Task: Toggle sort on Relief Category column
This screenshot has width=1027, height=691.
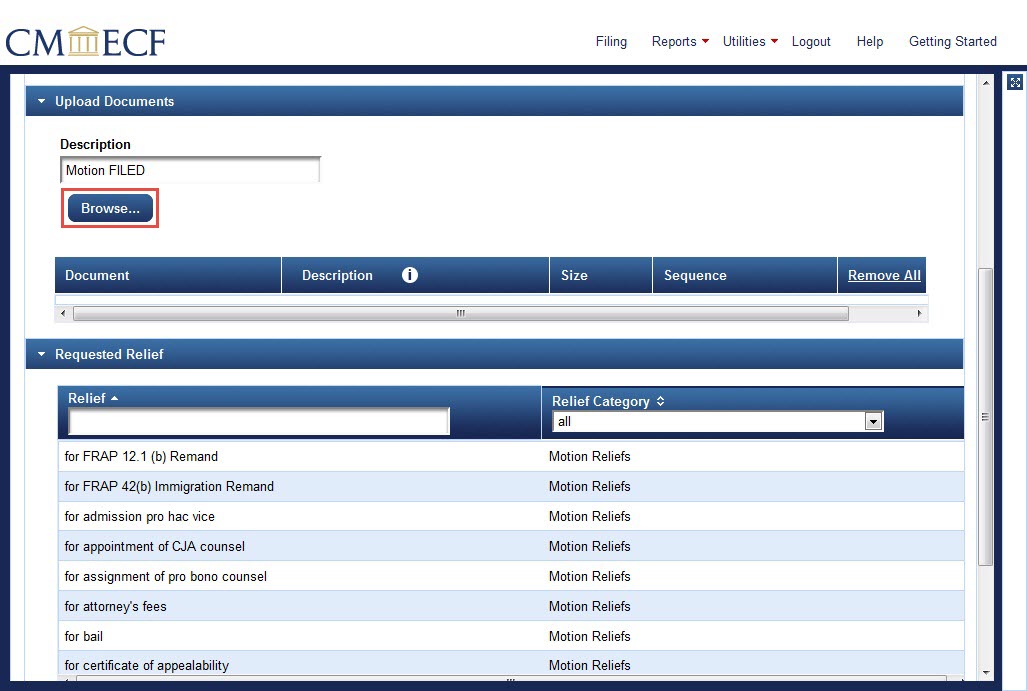Action: coord(661,401)
